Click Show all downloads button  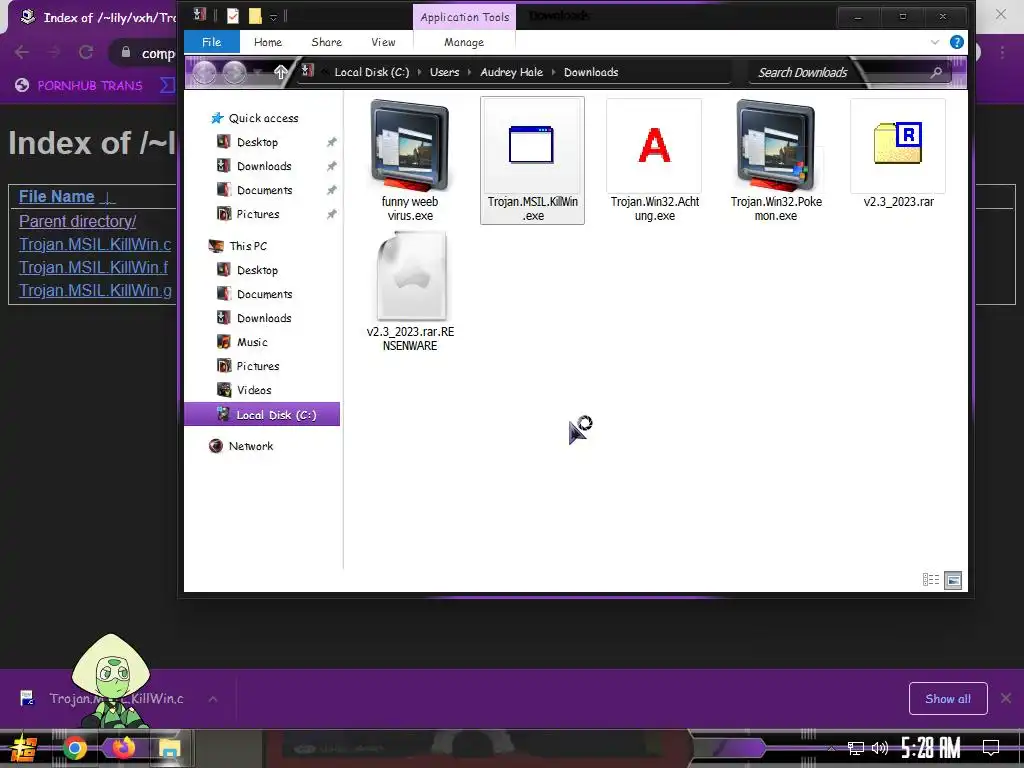948,699
